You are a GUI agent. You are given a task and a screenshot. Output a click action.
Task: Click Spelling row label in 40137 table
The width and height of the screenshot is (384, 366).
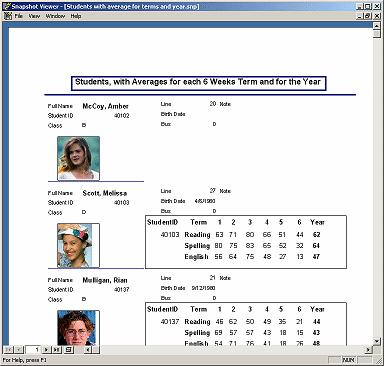(x=197, y=333)
